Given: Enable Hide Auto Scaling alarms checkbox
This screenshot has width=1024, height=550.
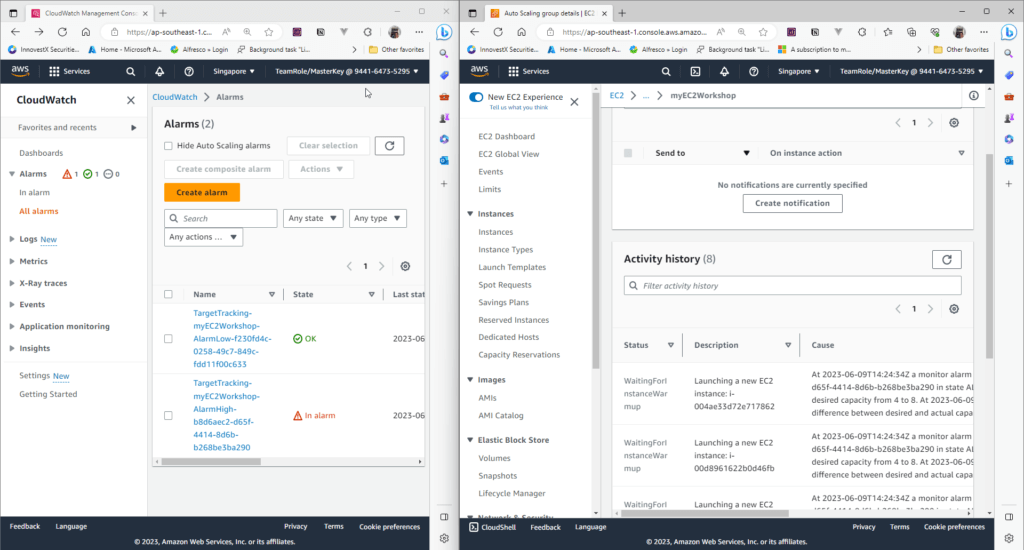Looking at the screenshot, I should (168, 146).
